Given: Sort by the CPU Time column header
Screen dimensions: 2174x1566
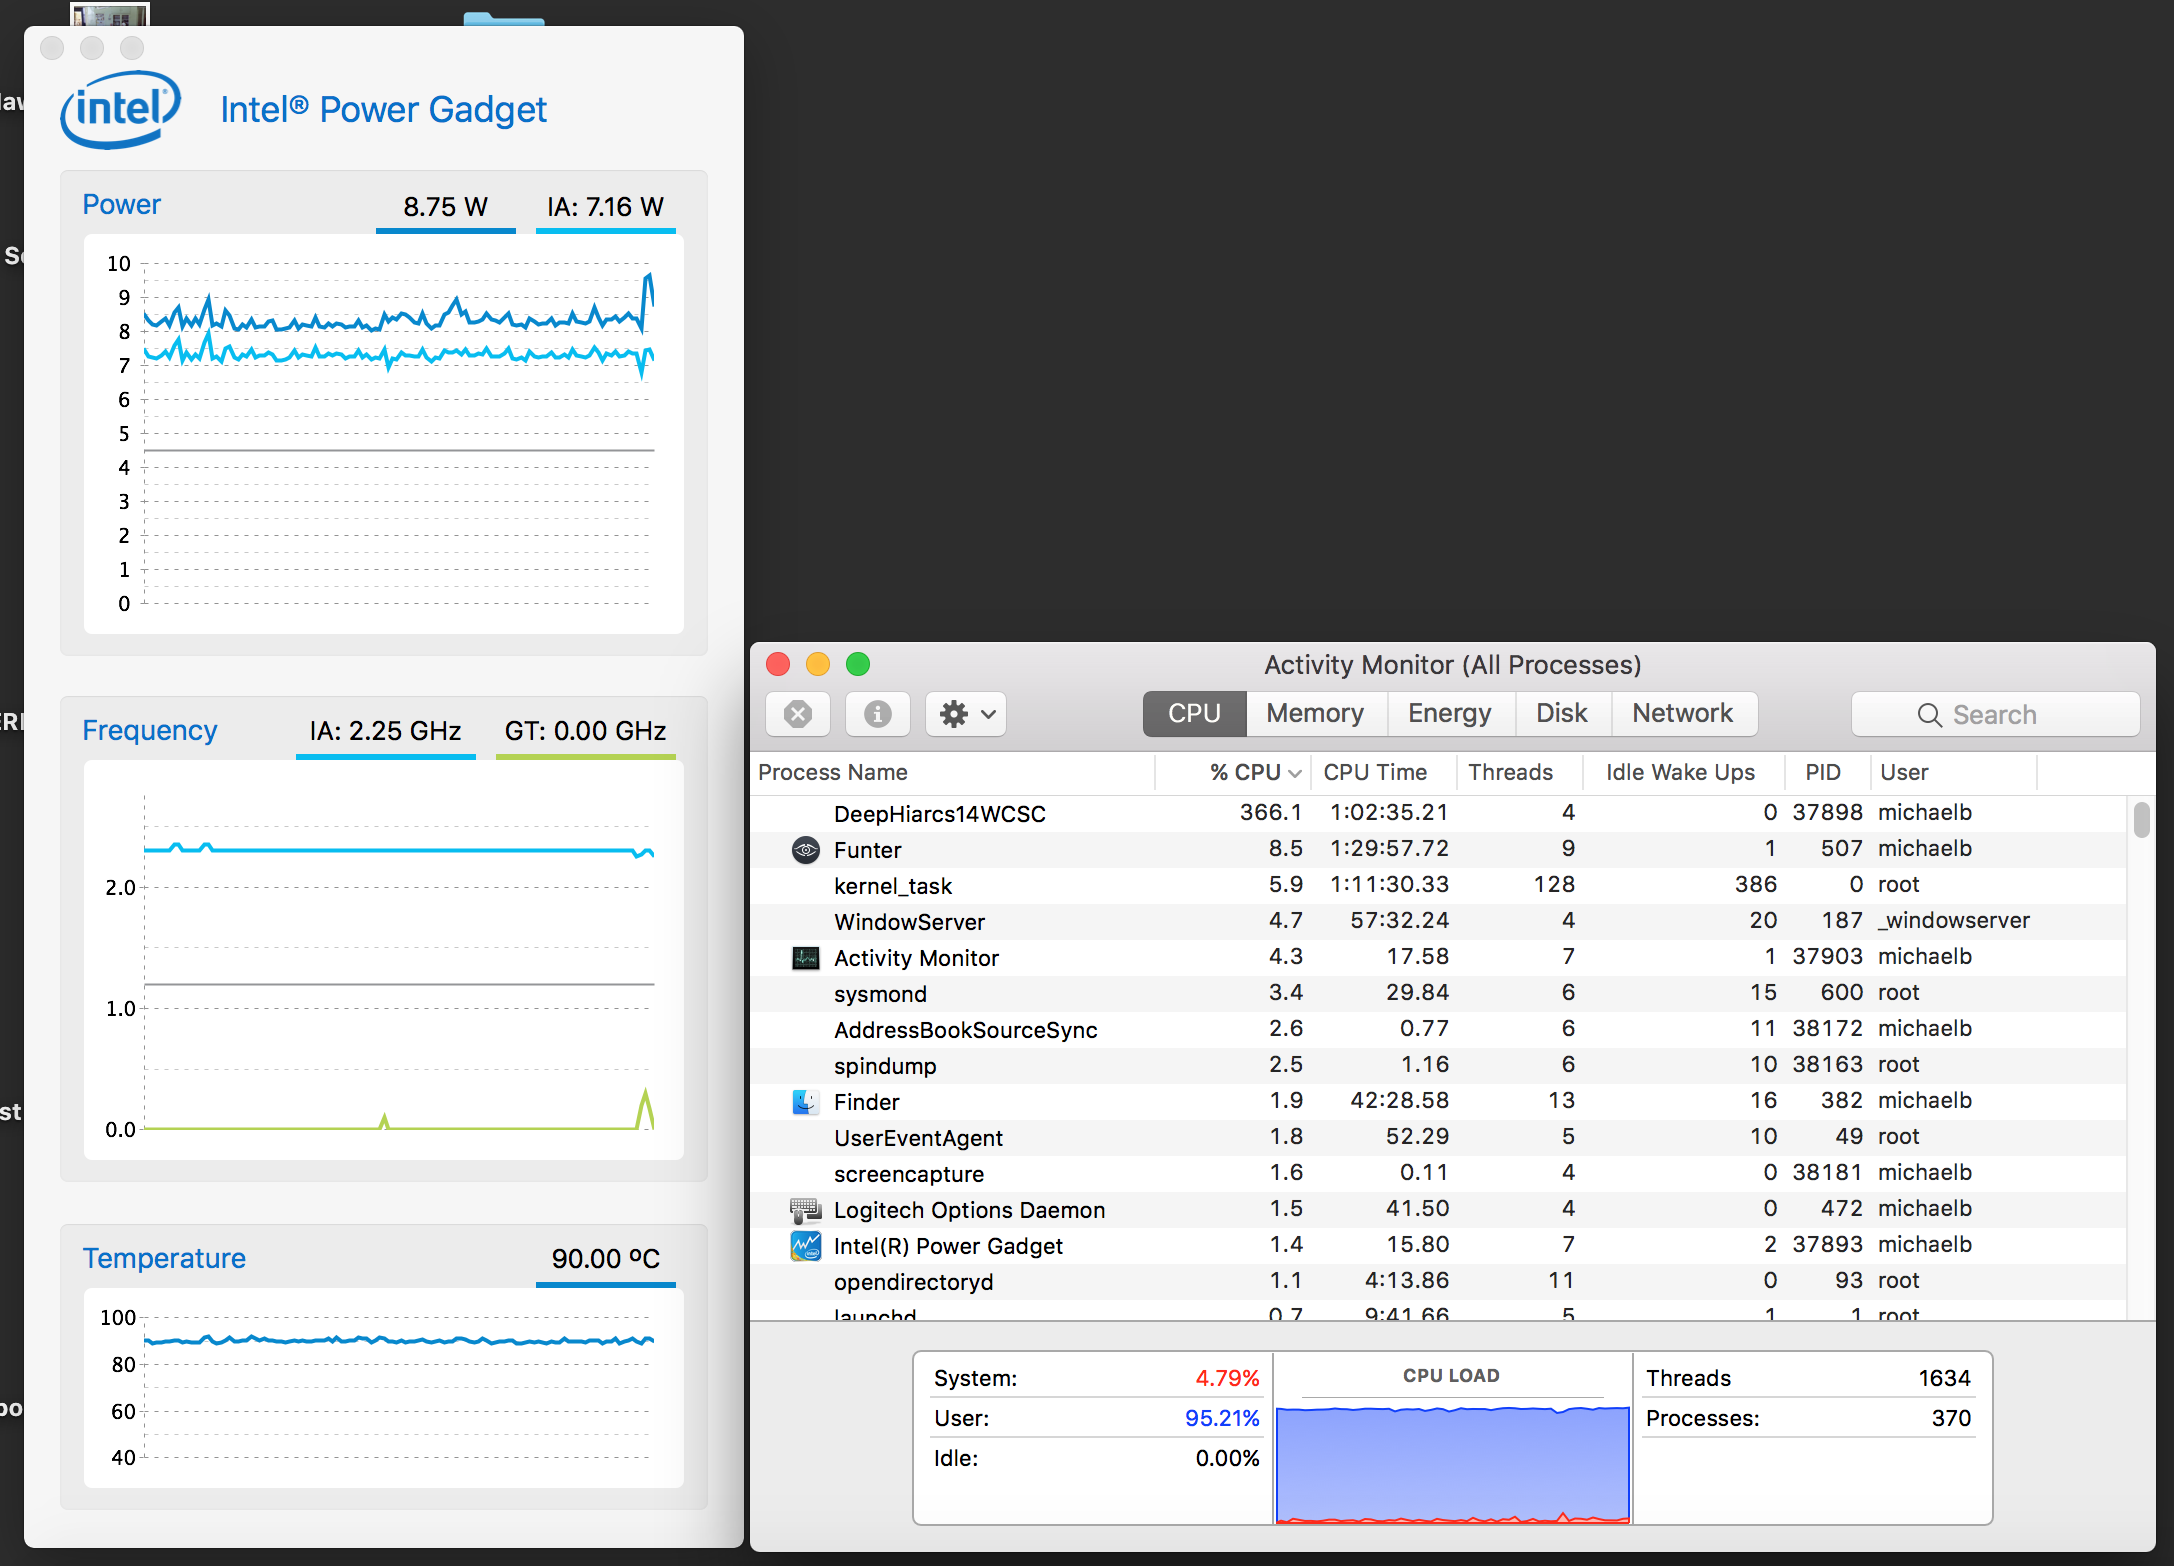Looking at the screenshot, I should tap(1383, 772).
